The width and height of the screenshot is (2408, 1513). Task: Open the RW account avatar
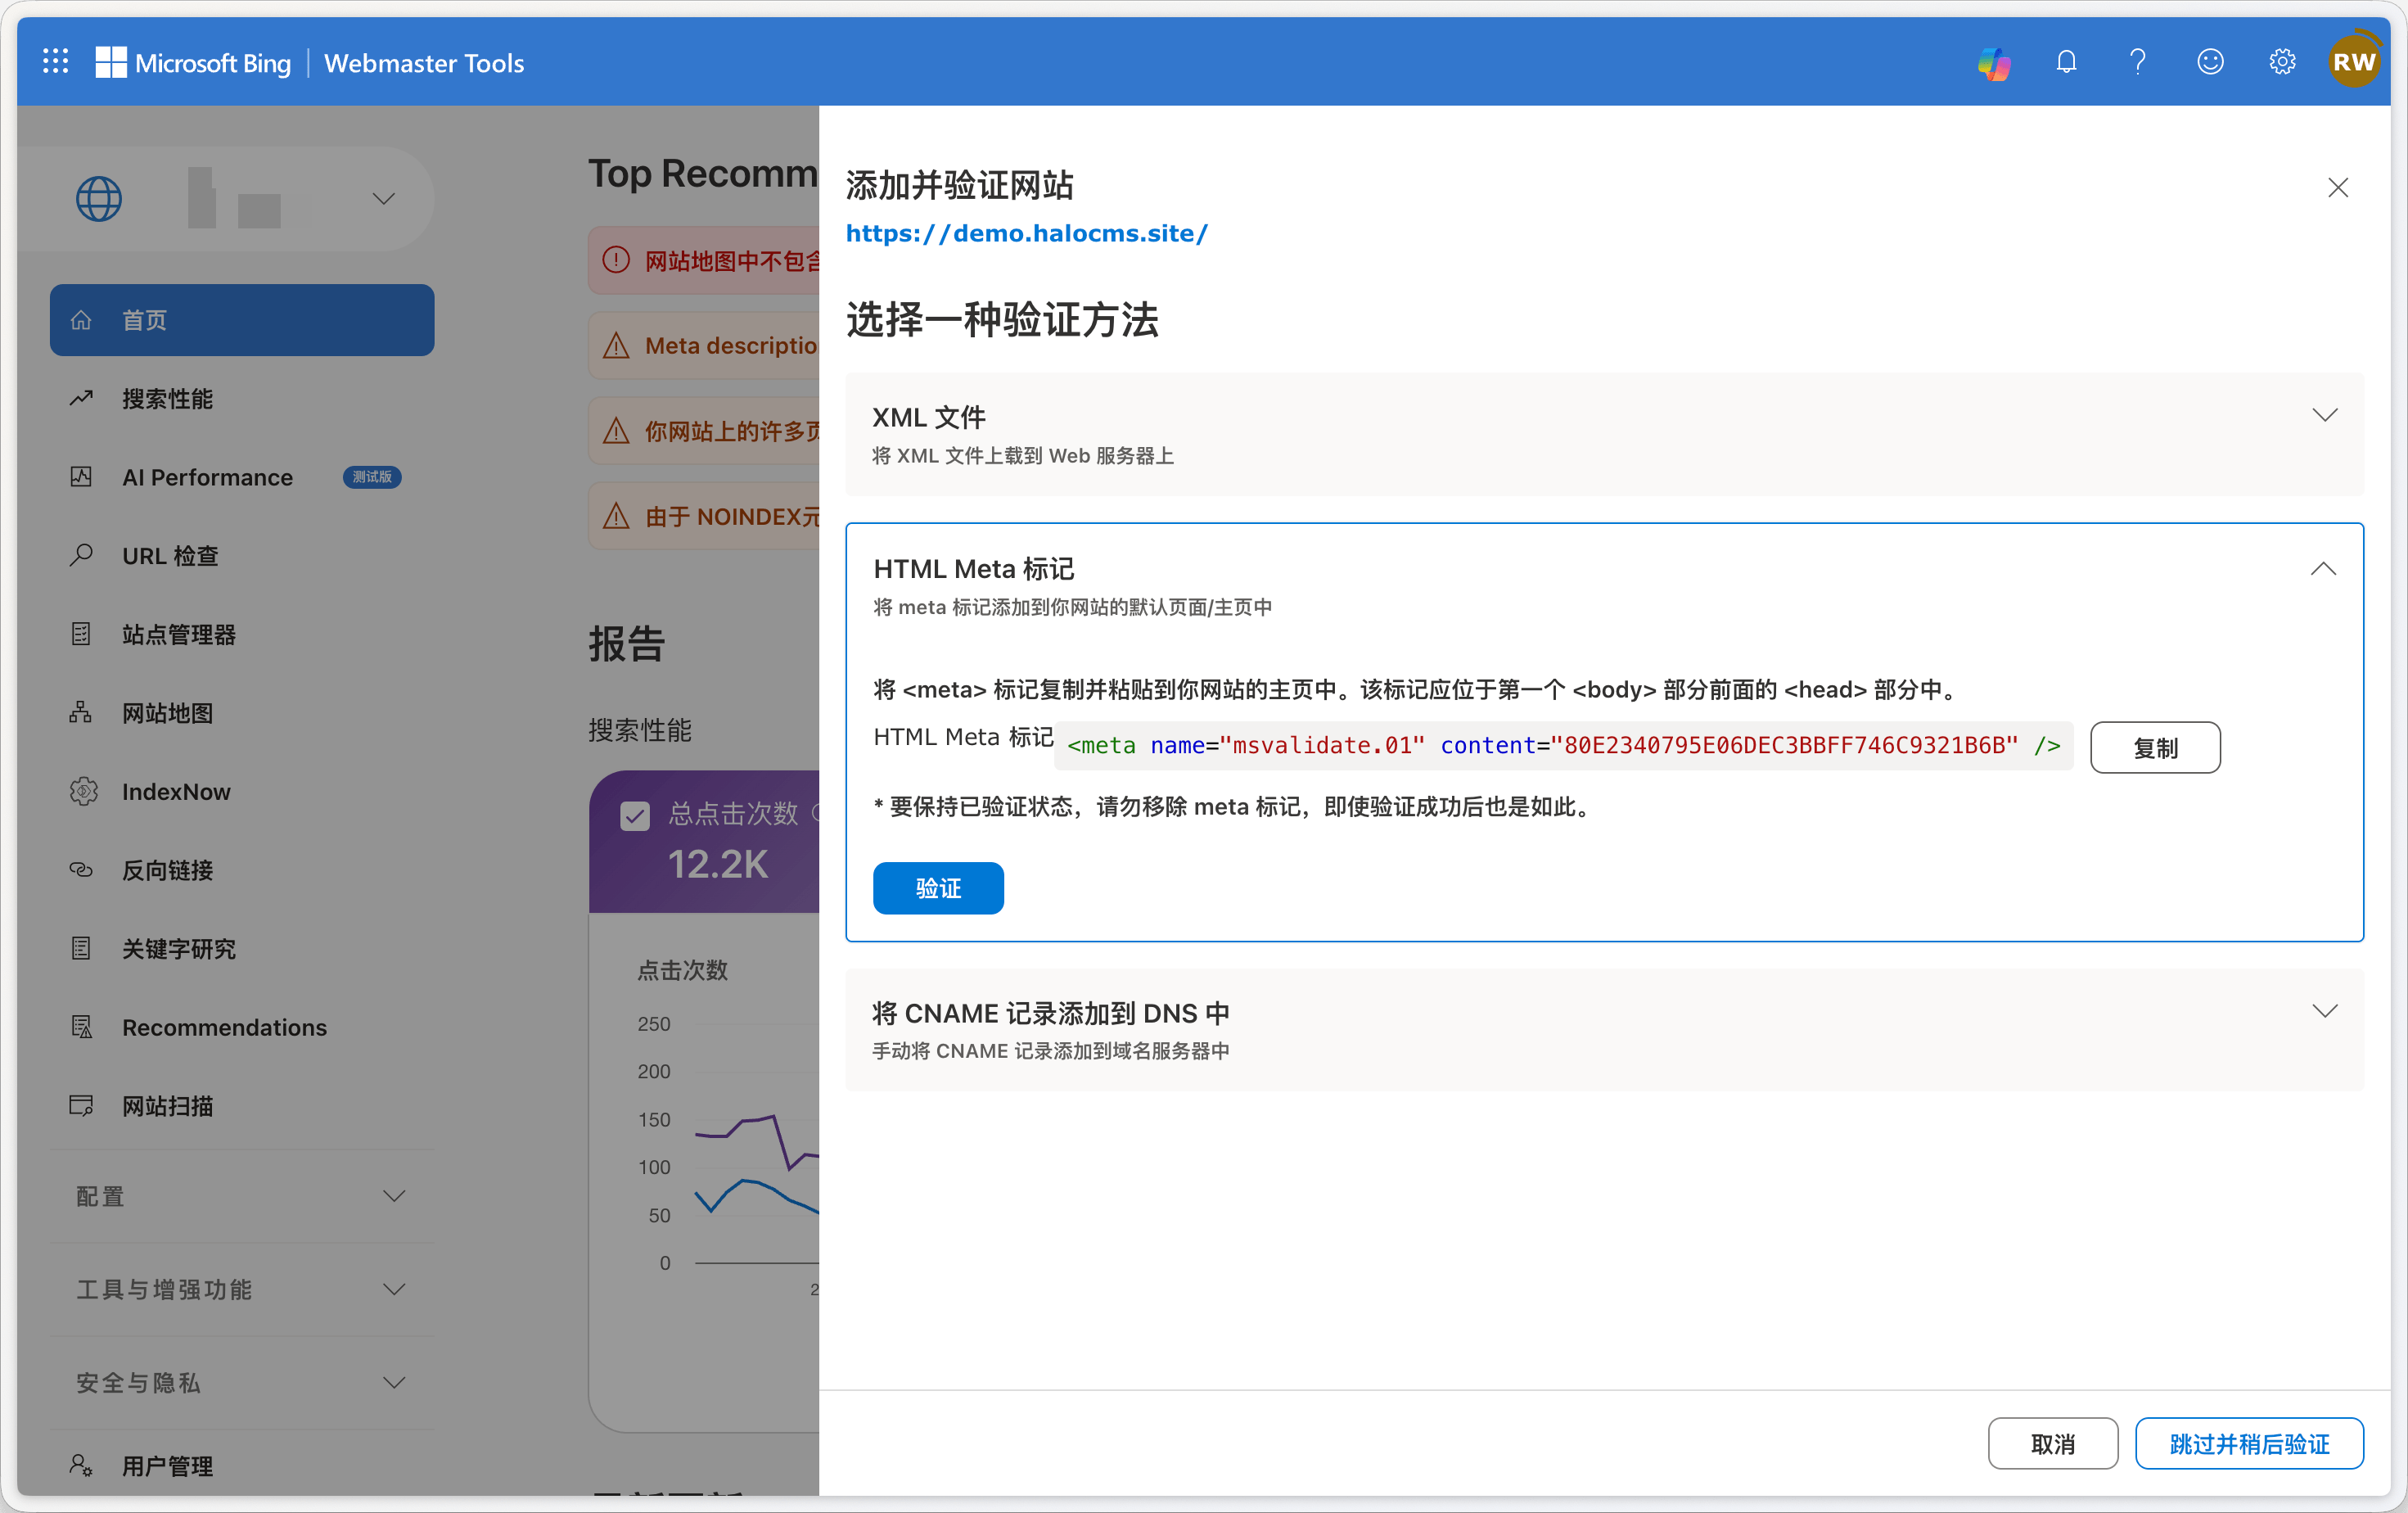coord(2354,62)
